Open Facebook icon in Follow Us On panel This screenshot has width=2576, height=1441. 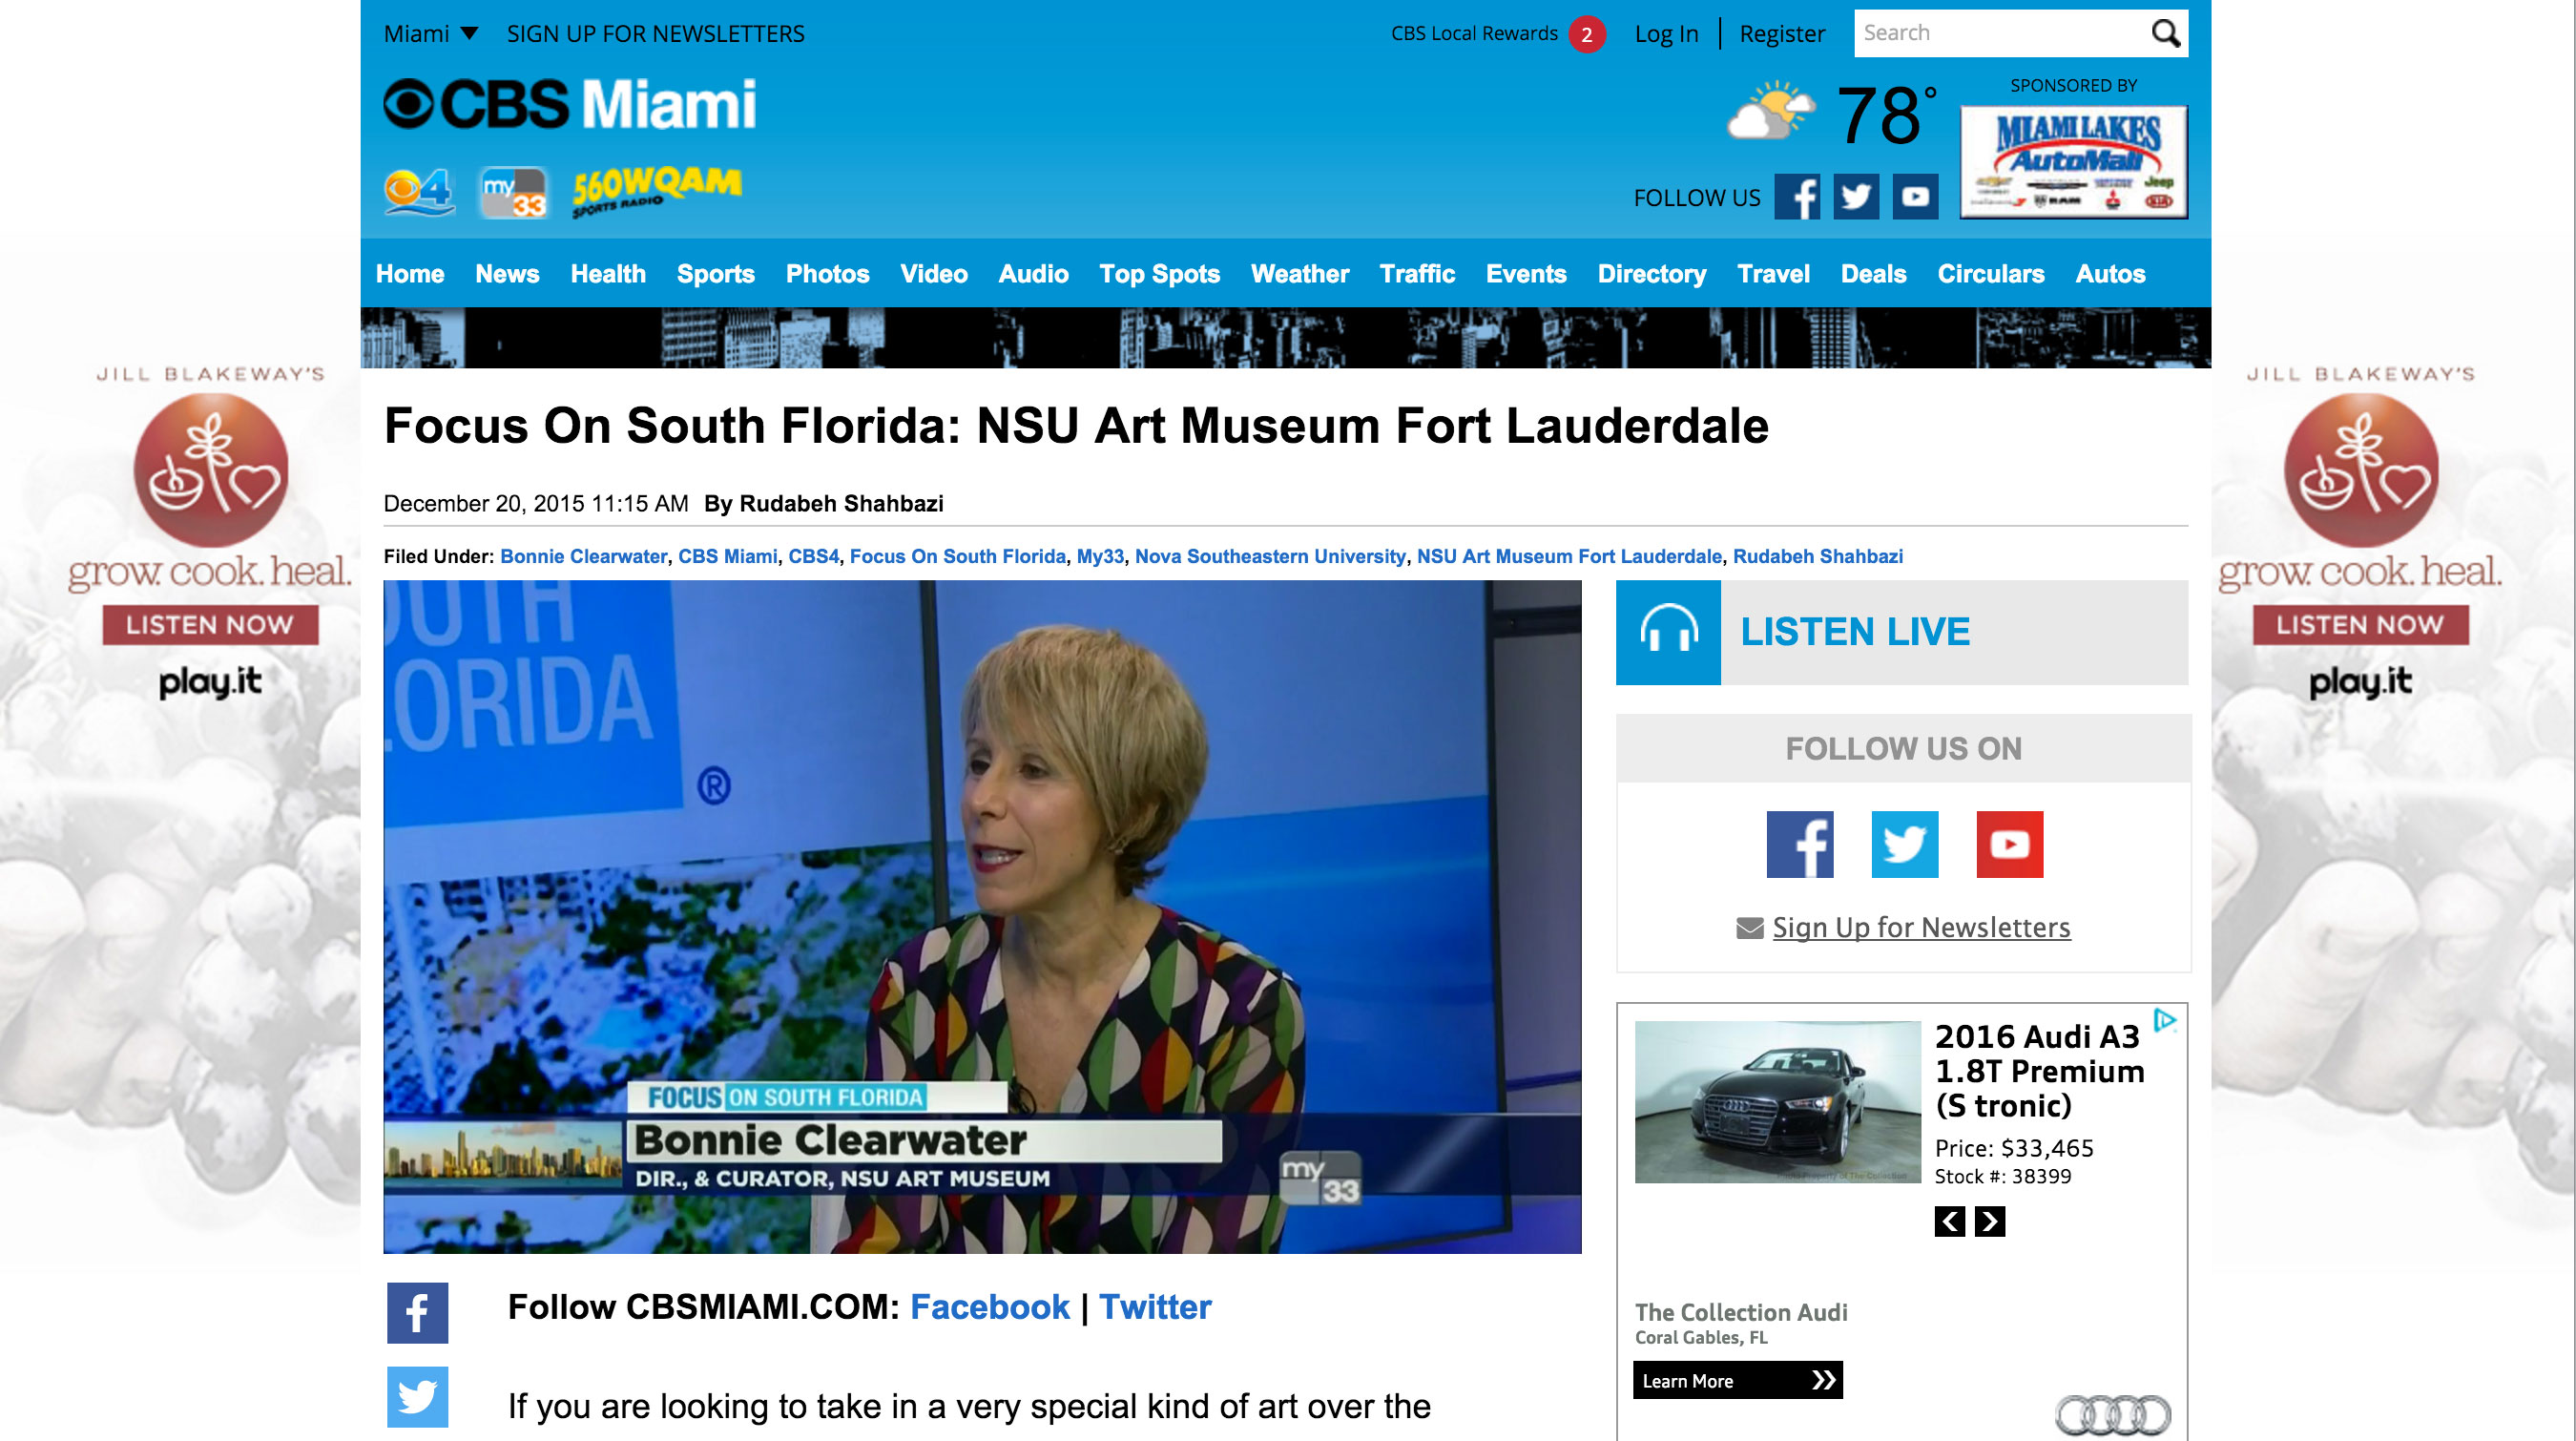coord(1800,844)
